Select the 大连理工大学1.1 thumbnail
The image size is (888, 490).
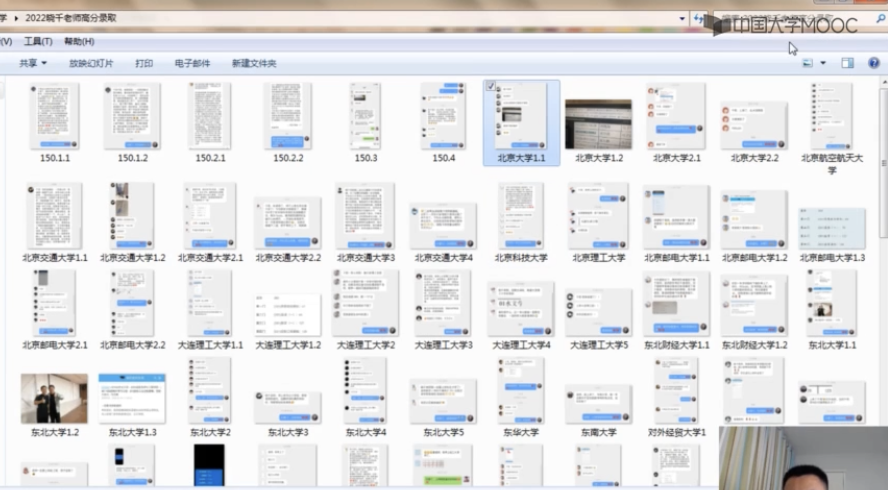coord(210,303)
